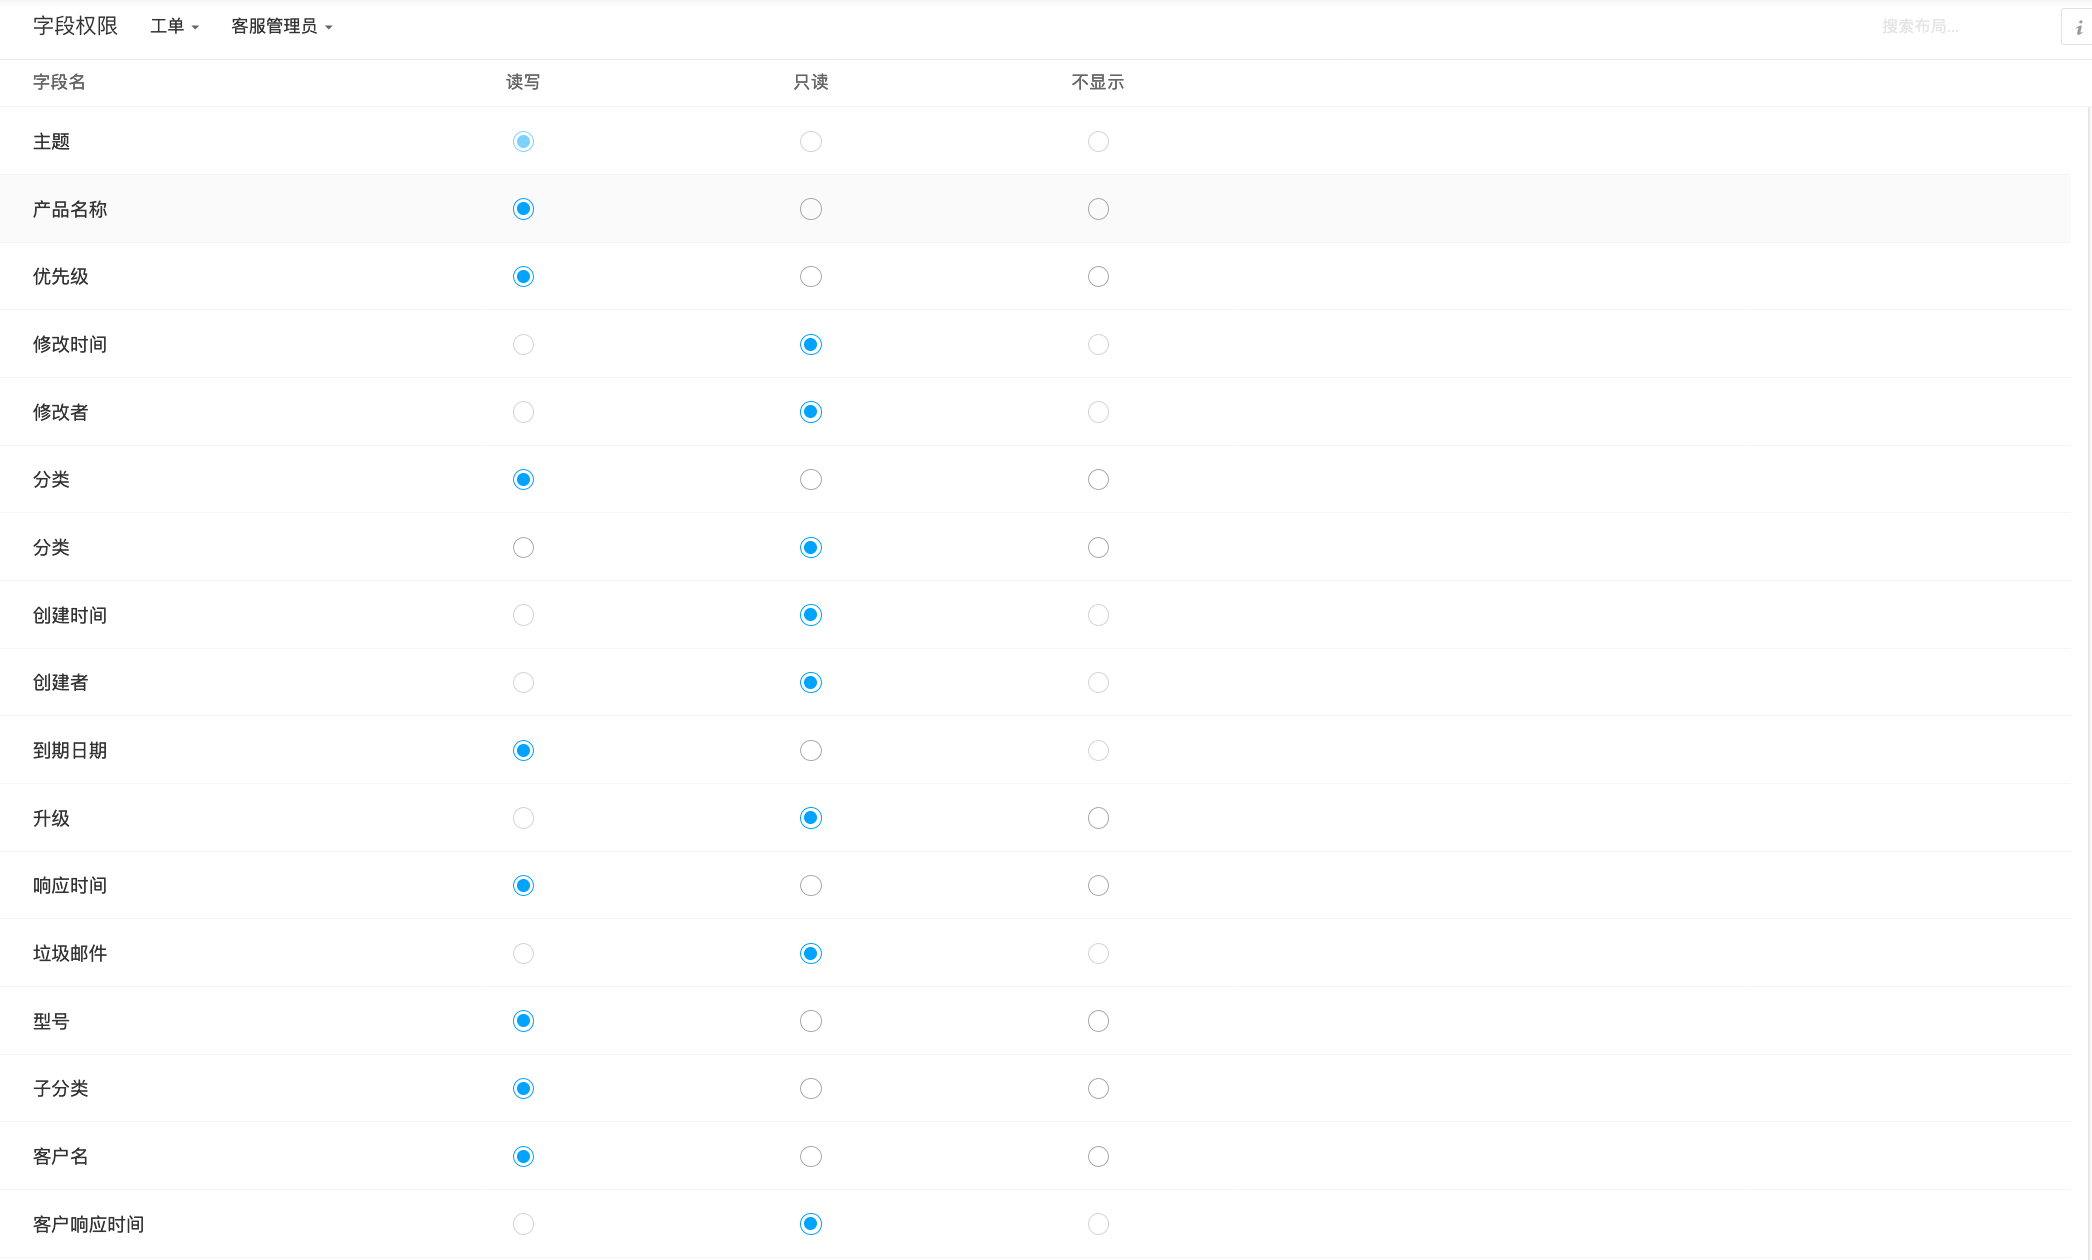Image resolution: width=2092 pixels, height=1260 pixels.
Task: Set first 分类 row to 只读
Action: (x=811, y=480)
